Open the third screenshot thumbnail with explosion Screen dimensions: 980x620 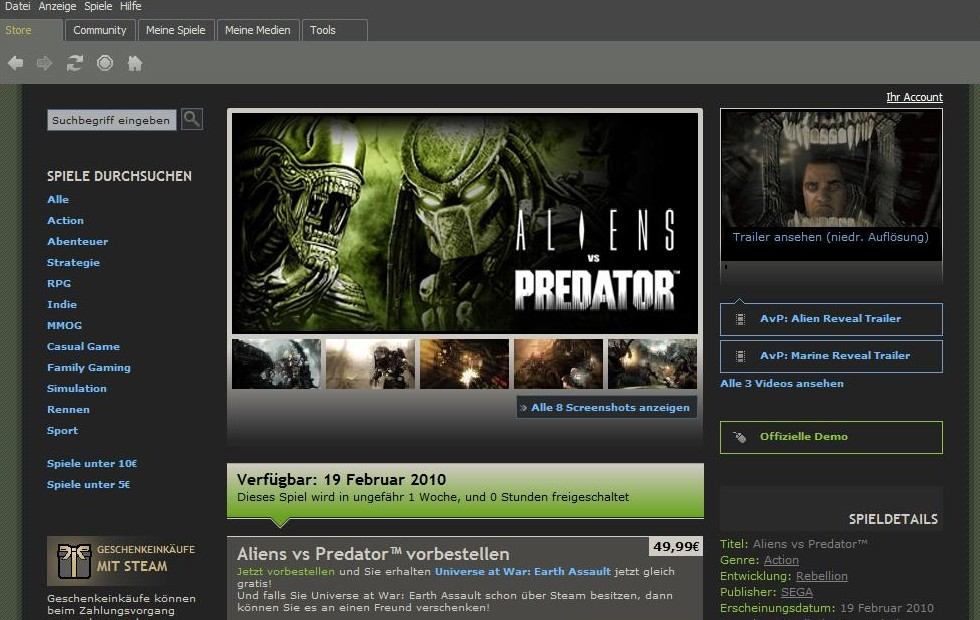click(464, 364)
